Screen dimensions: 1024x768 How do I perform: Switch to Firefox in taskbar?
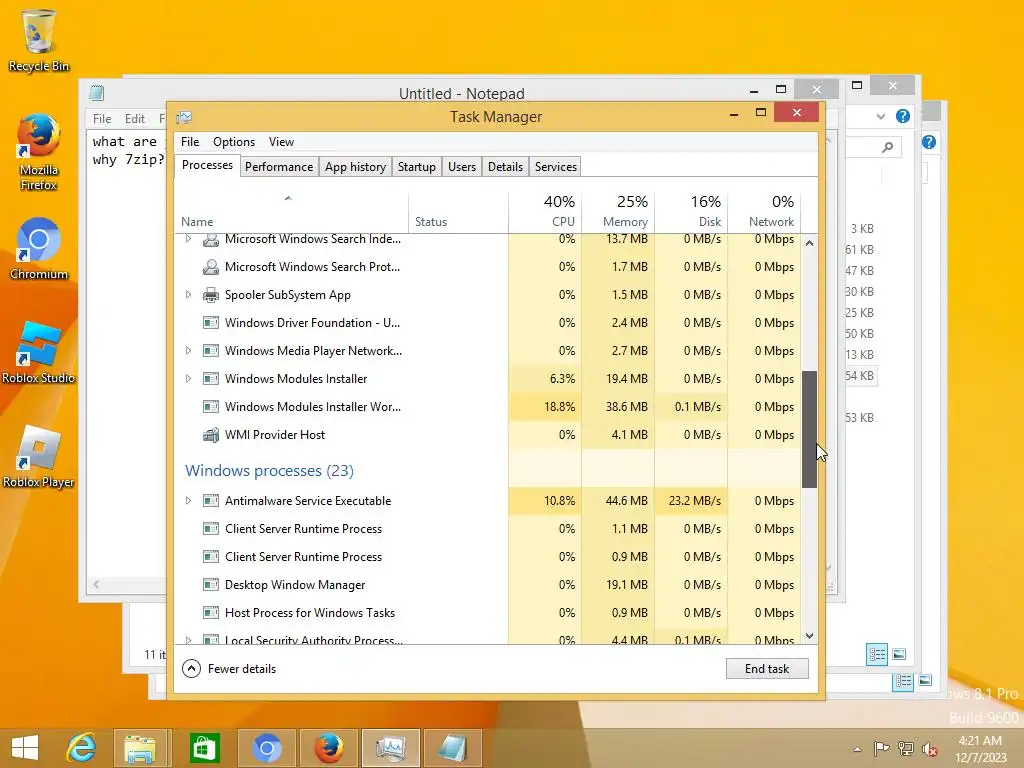328,748
